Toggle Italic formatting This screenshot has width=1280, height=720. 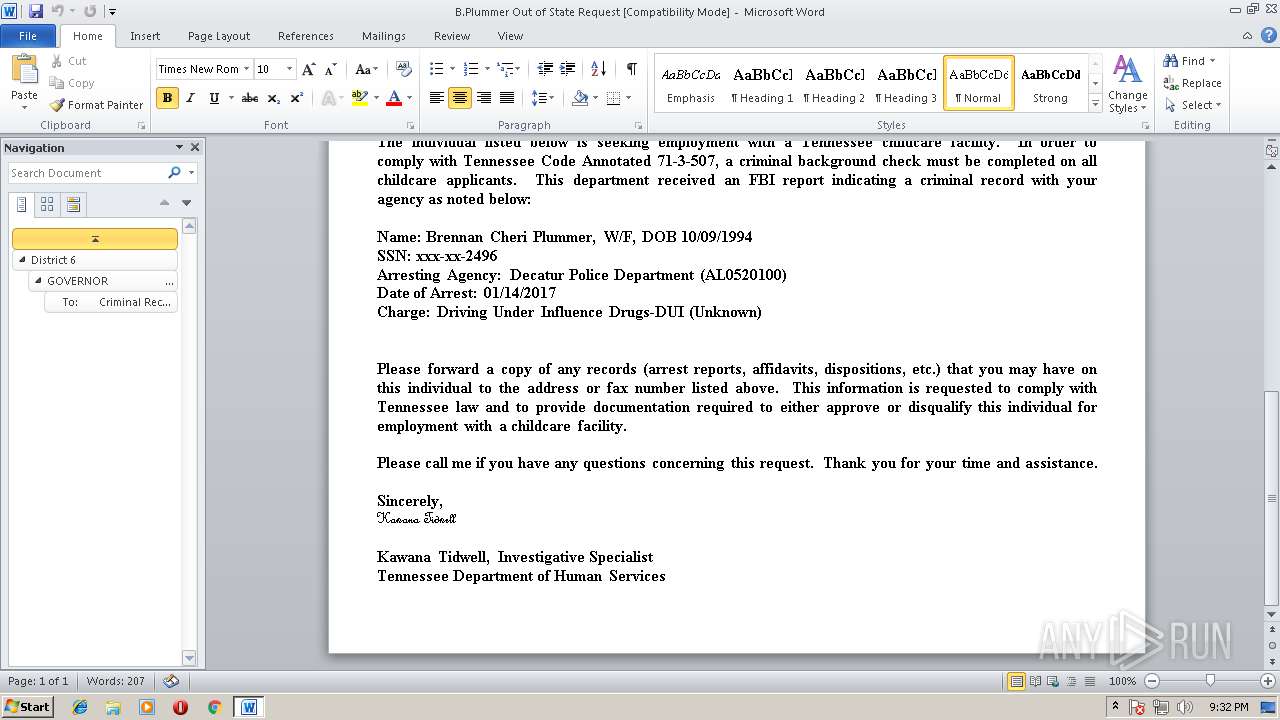(190, 98)
